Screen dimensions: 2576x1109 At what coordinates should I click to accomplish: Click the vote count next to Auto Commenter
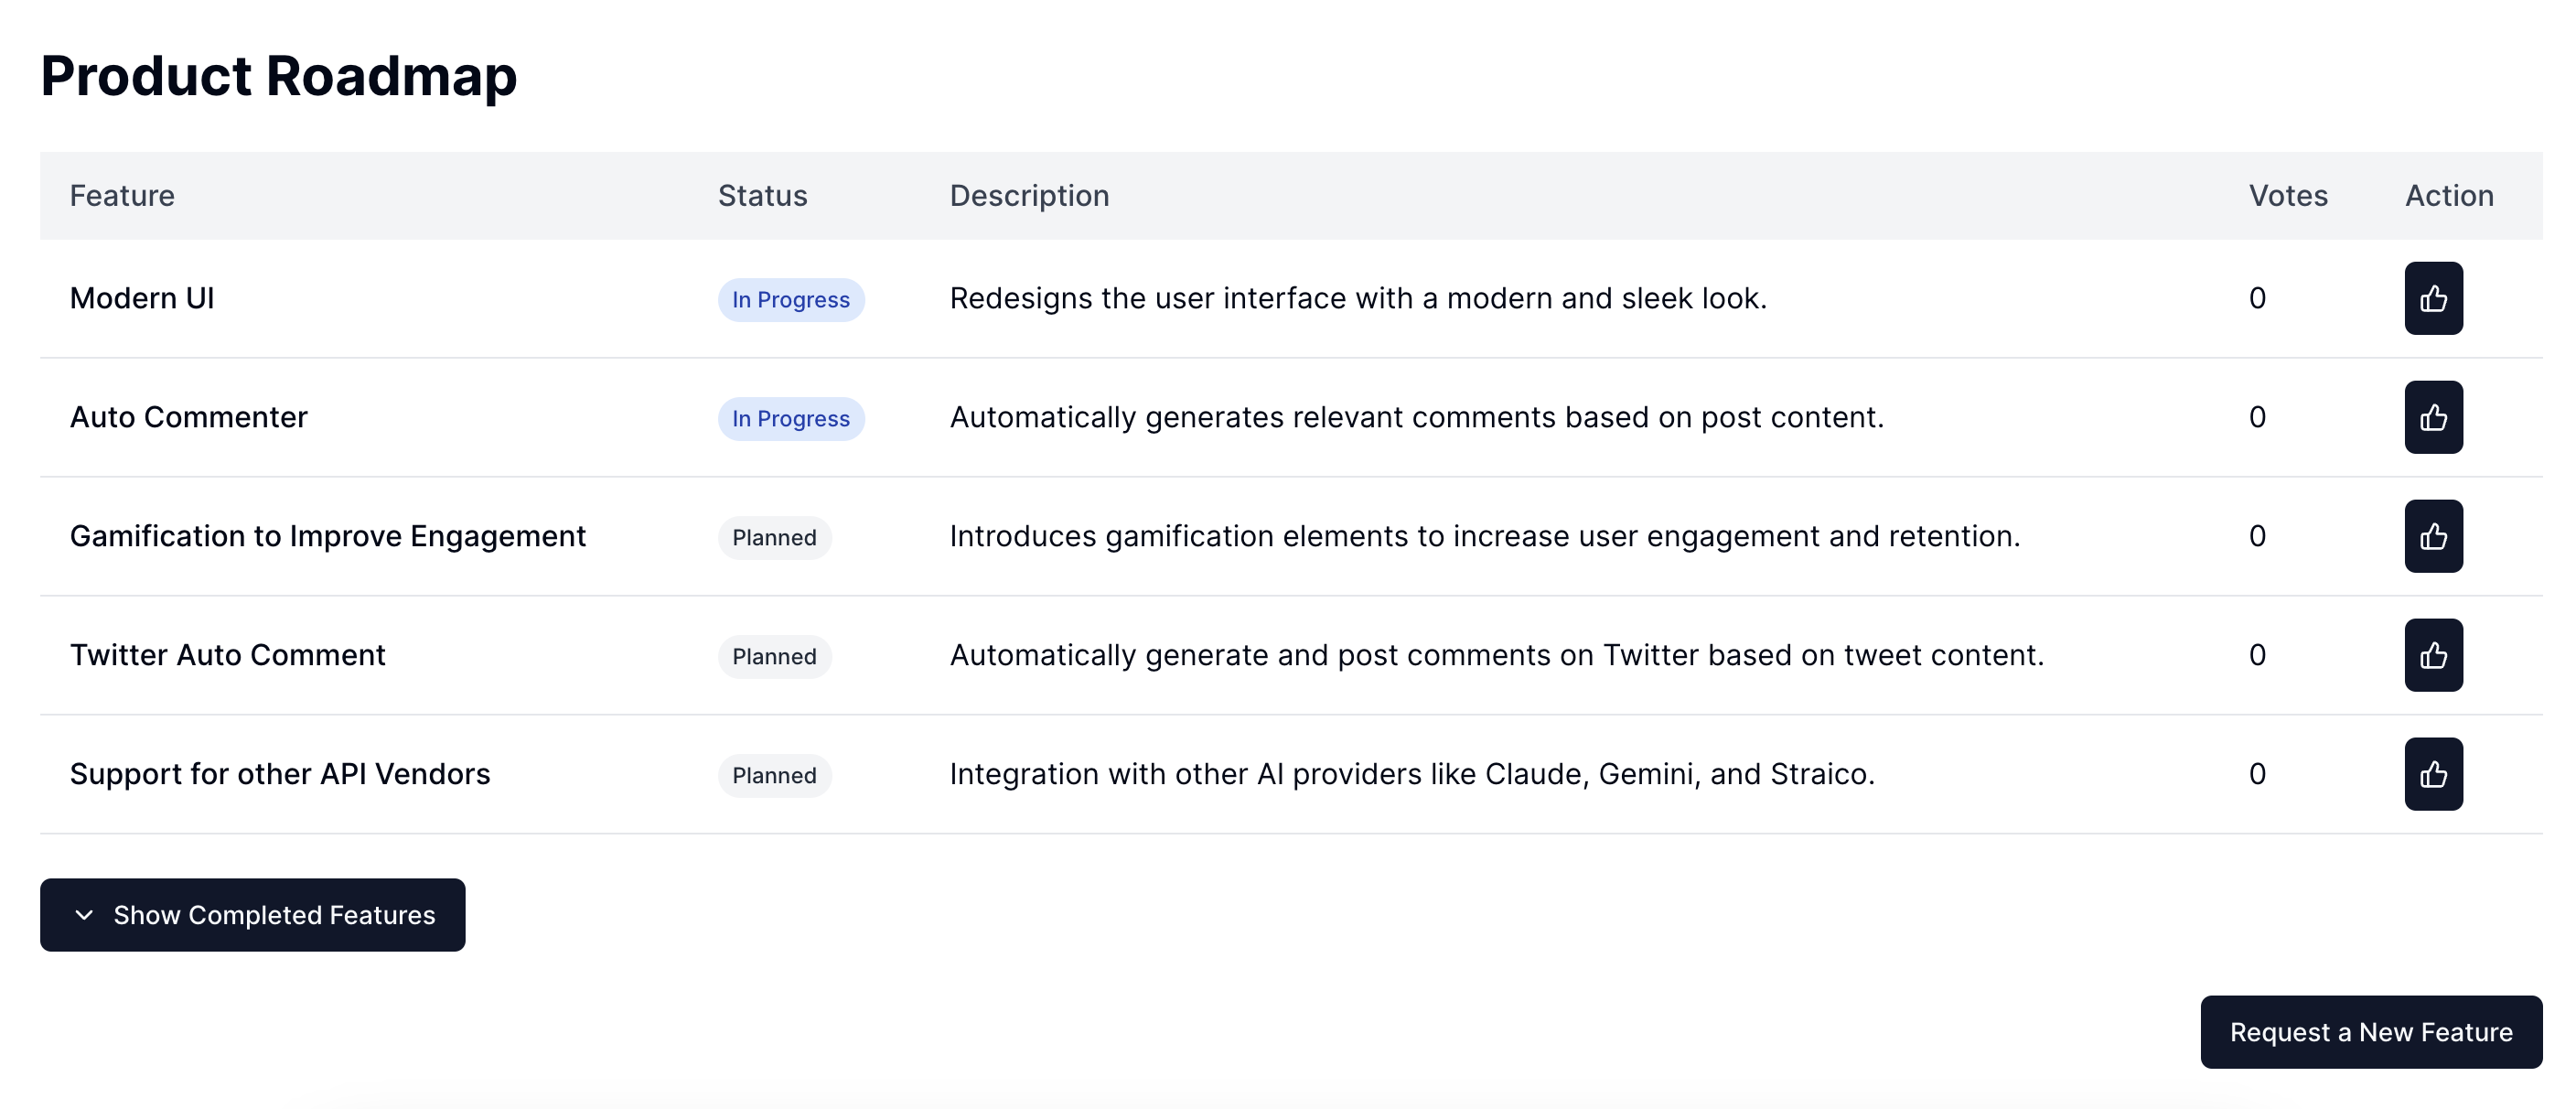pos(2256,417)
